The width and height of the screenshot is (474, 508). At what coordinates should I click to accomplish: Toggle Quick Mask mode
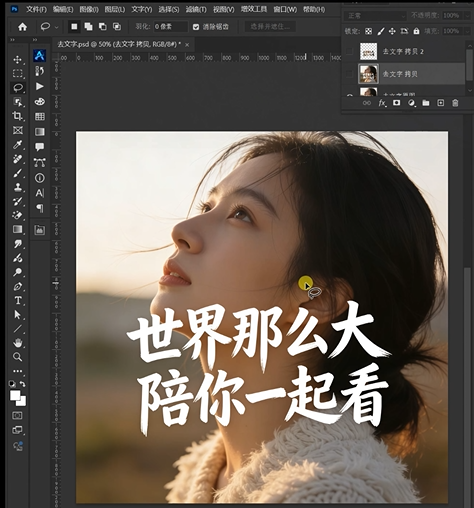(17, 415)
